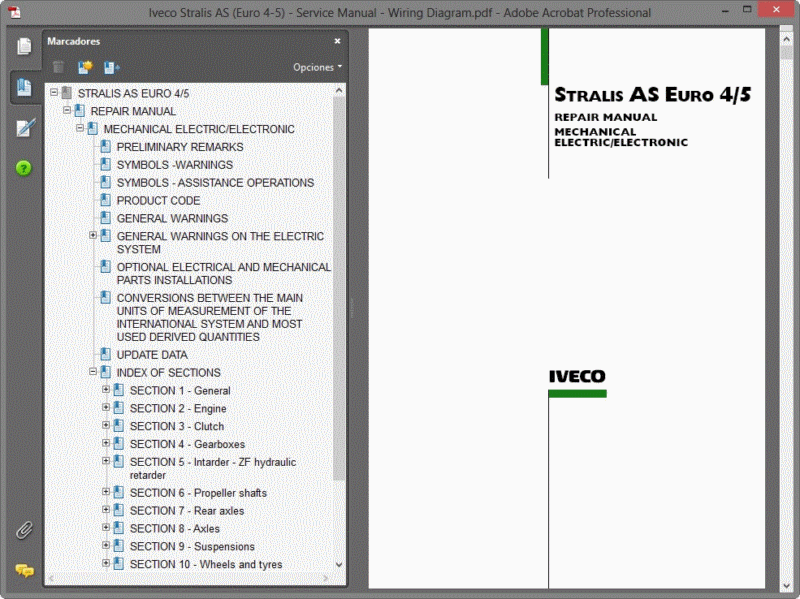The height and width of the screenshot is (599, 800).
Task: Jump to the UPDATE DATA bookmark
Action: [152, 355]
